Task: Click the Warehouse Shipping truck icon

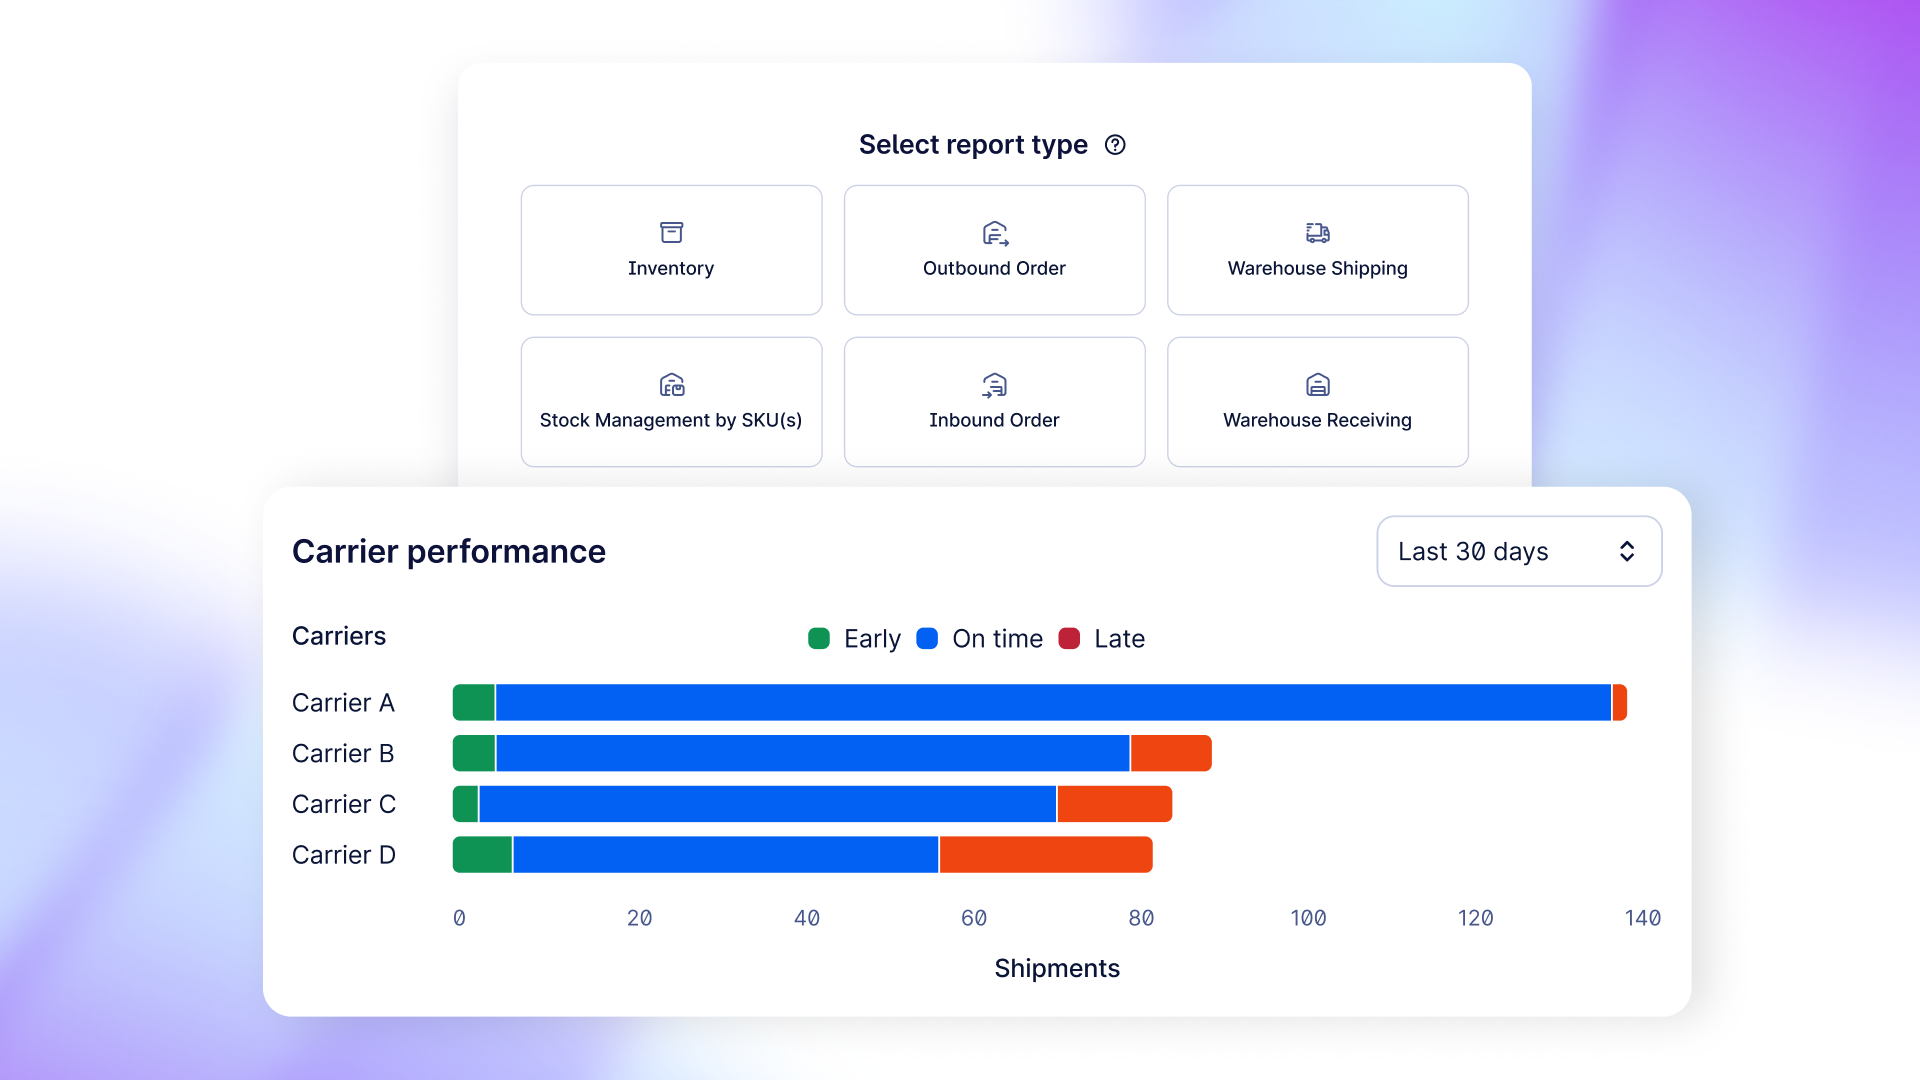Action: point(1317,233)
